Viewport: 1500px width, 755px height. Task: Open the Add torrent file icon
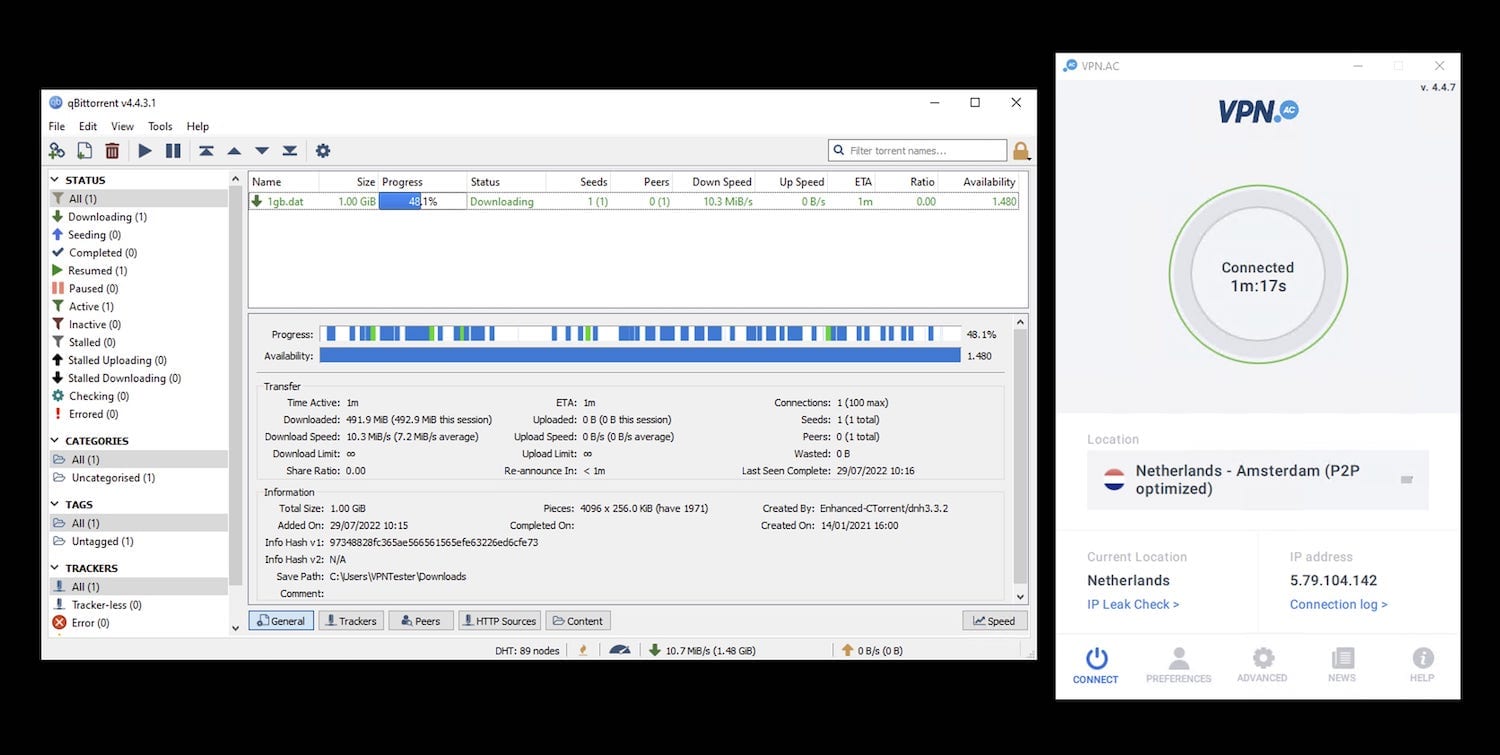coord(84,150)
